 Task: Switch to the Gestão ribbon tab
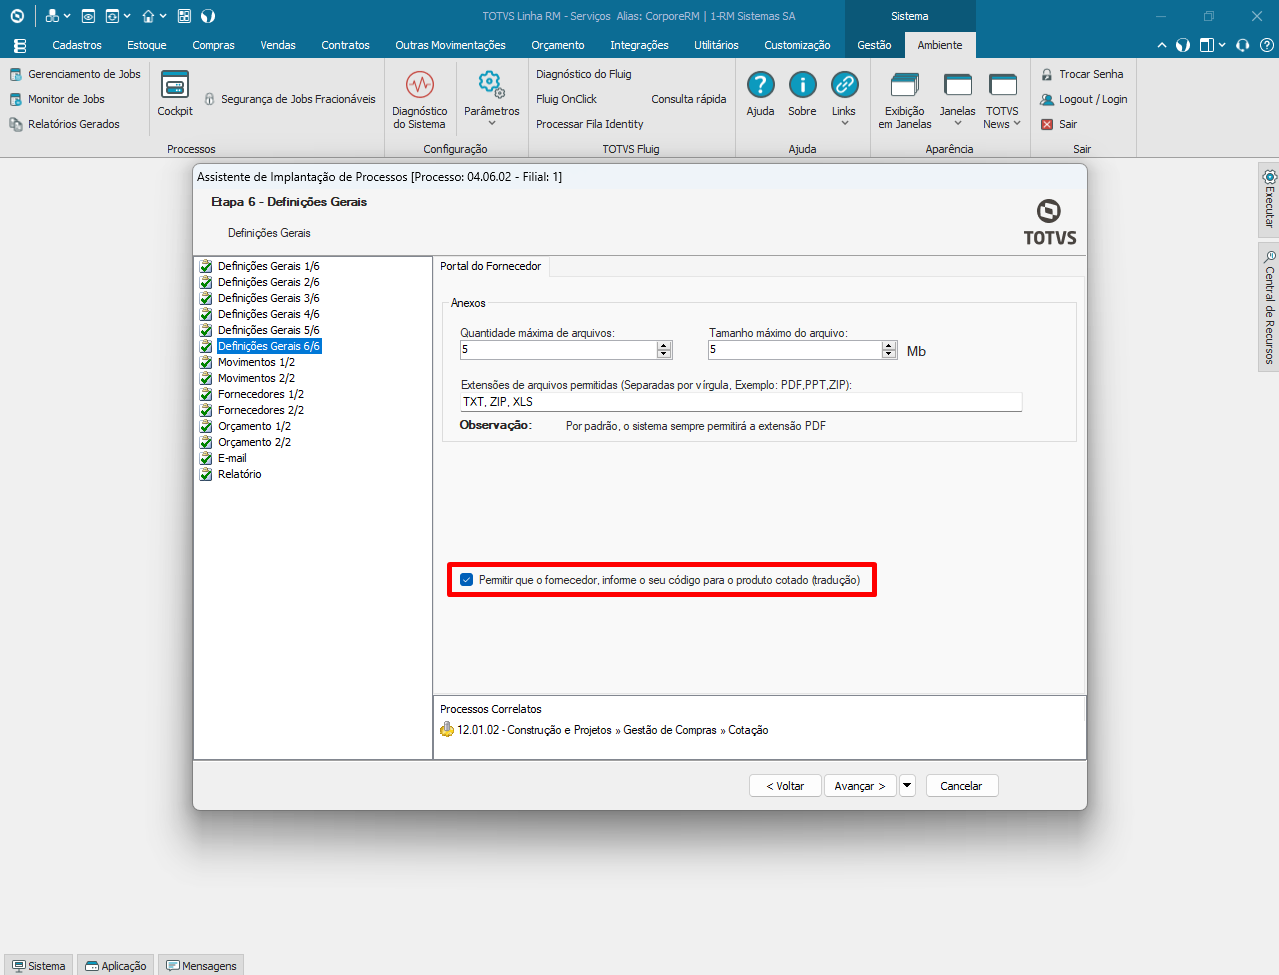874,45
